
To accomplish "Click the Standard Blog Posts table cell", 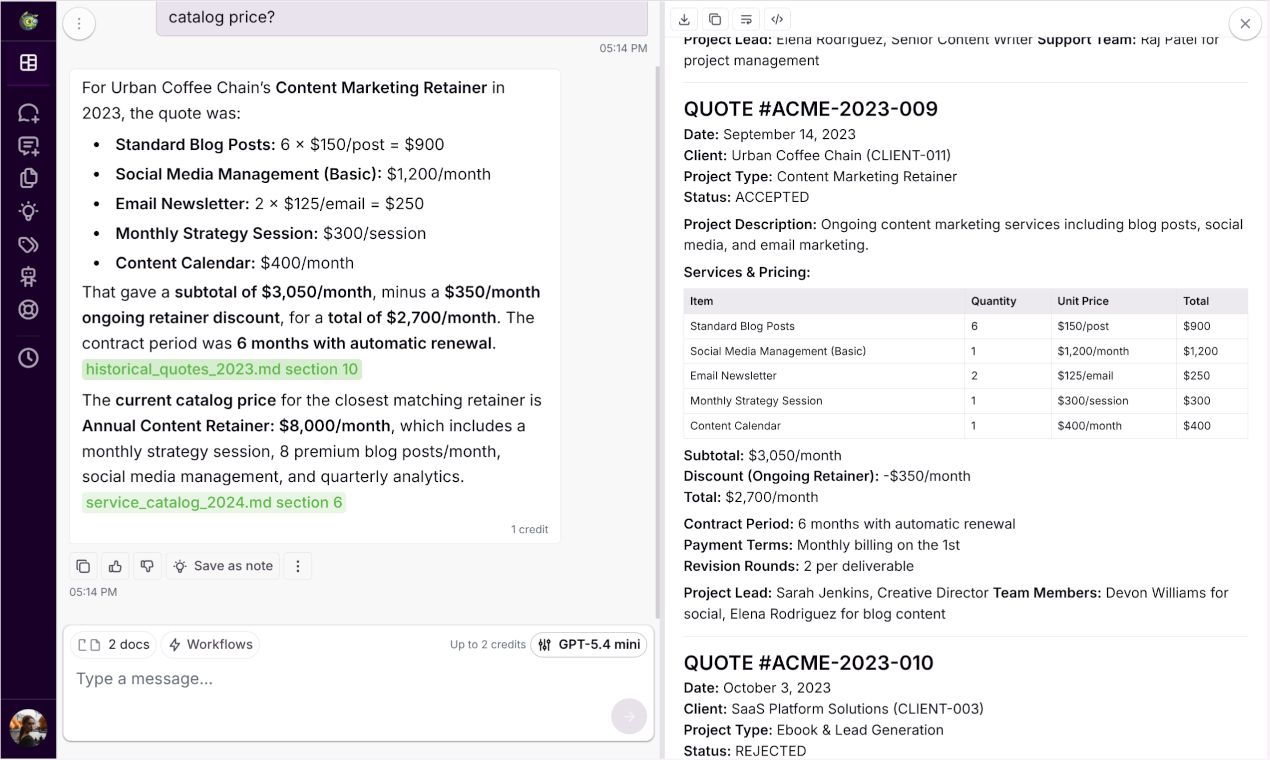I will tap(824, 326).
